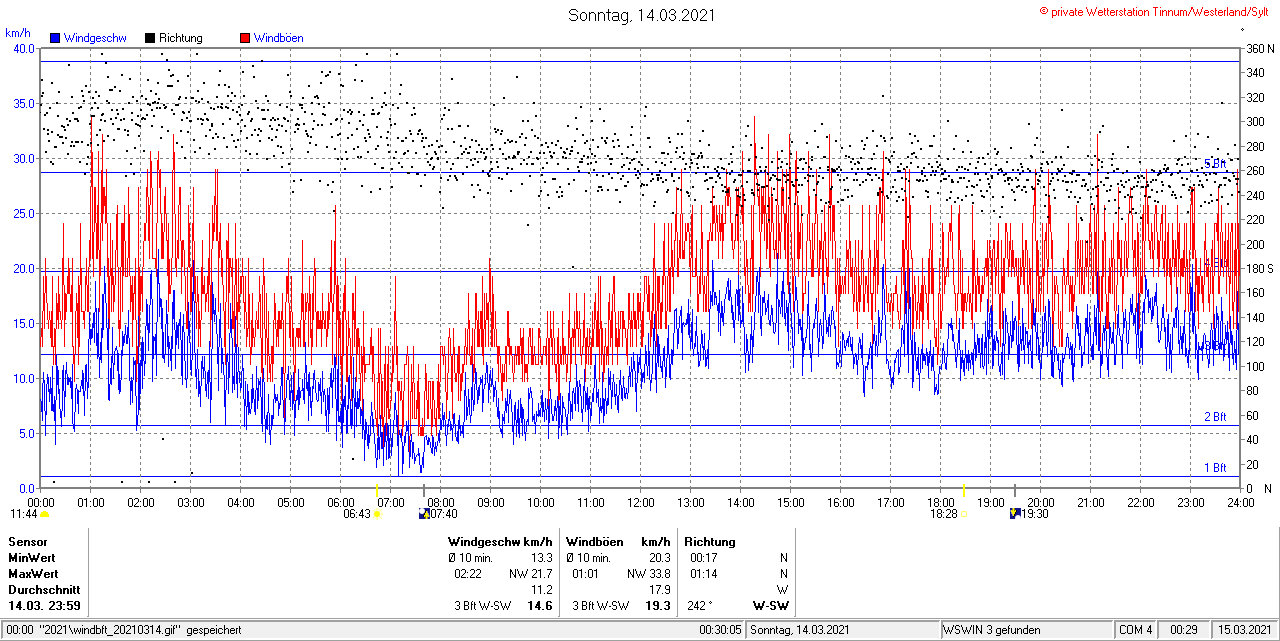Click the Richtung column header in the table
This screenshot has height=641, width=1280.
click(710, 542)
